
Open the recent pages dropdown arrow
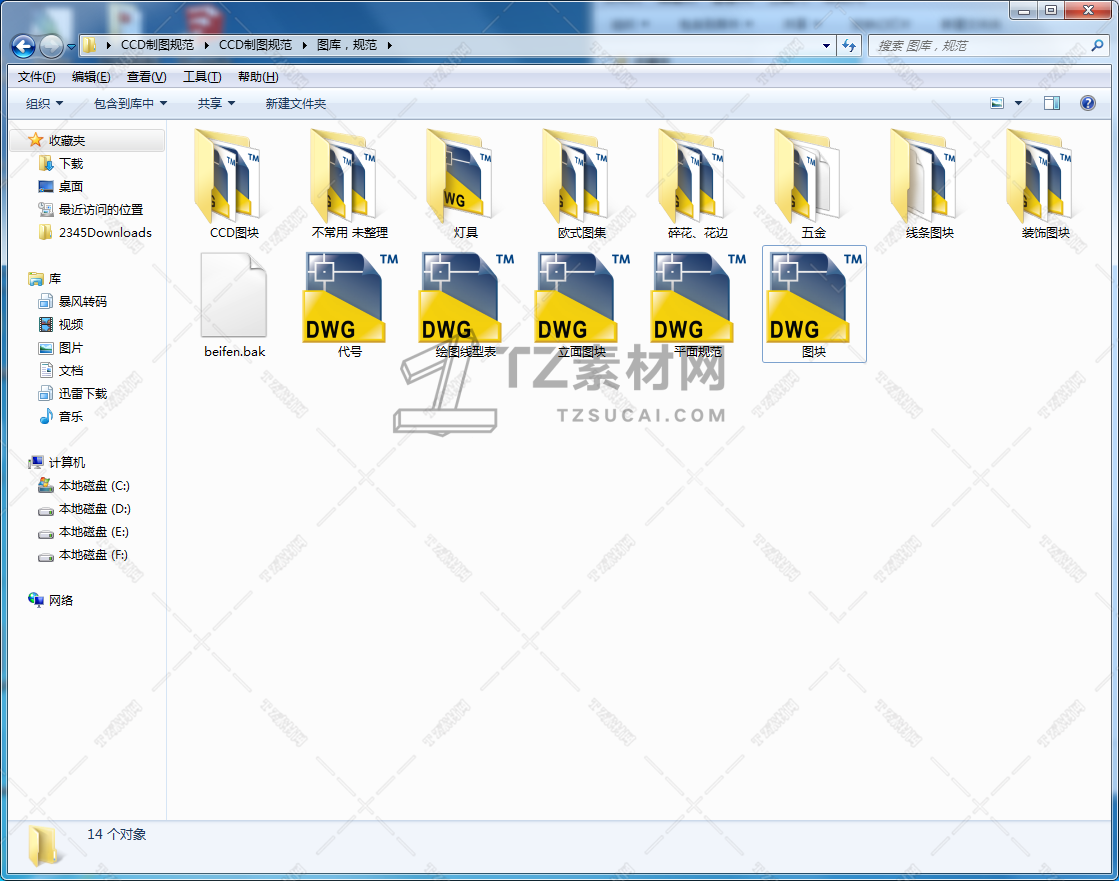[71, 47]
